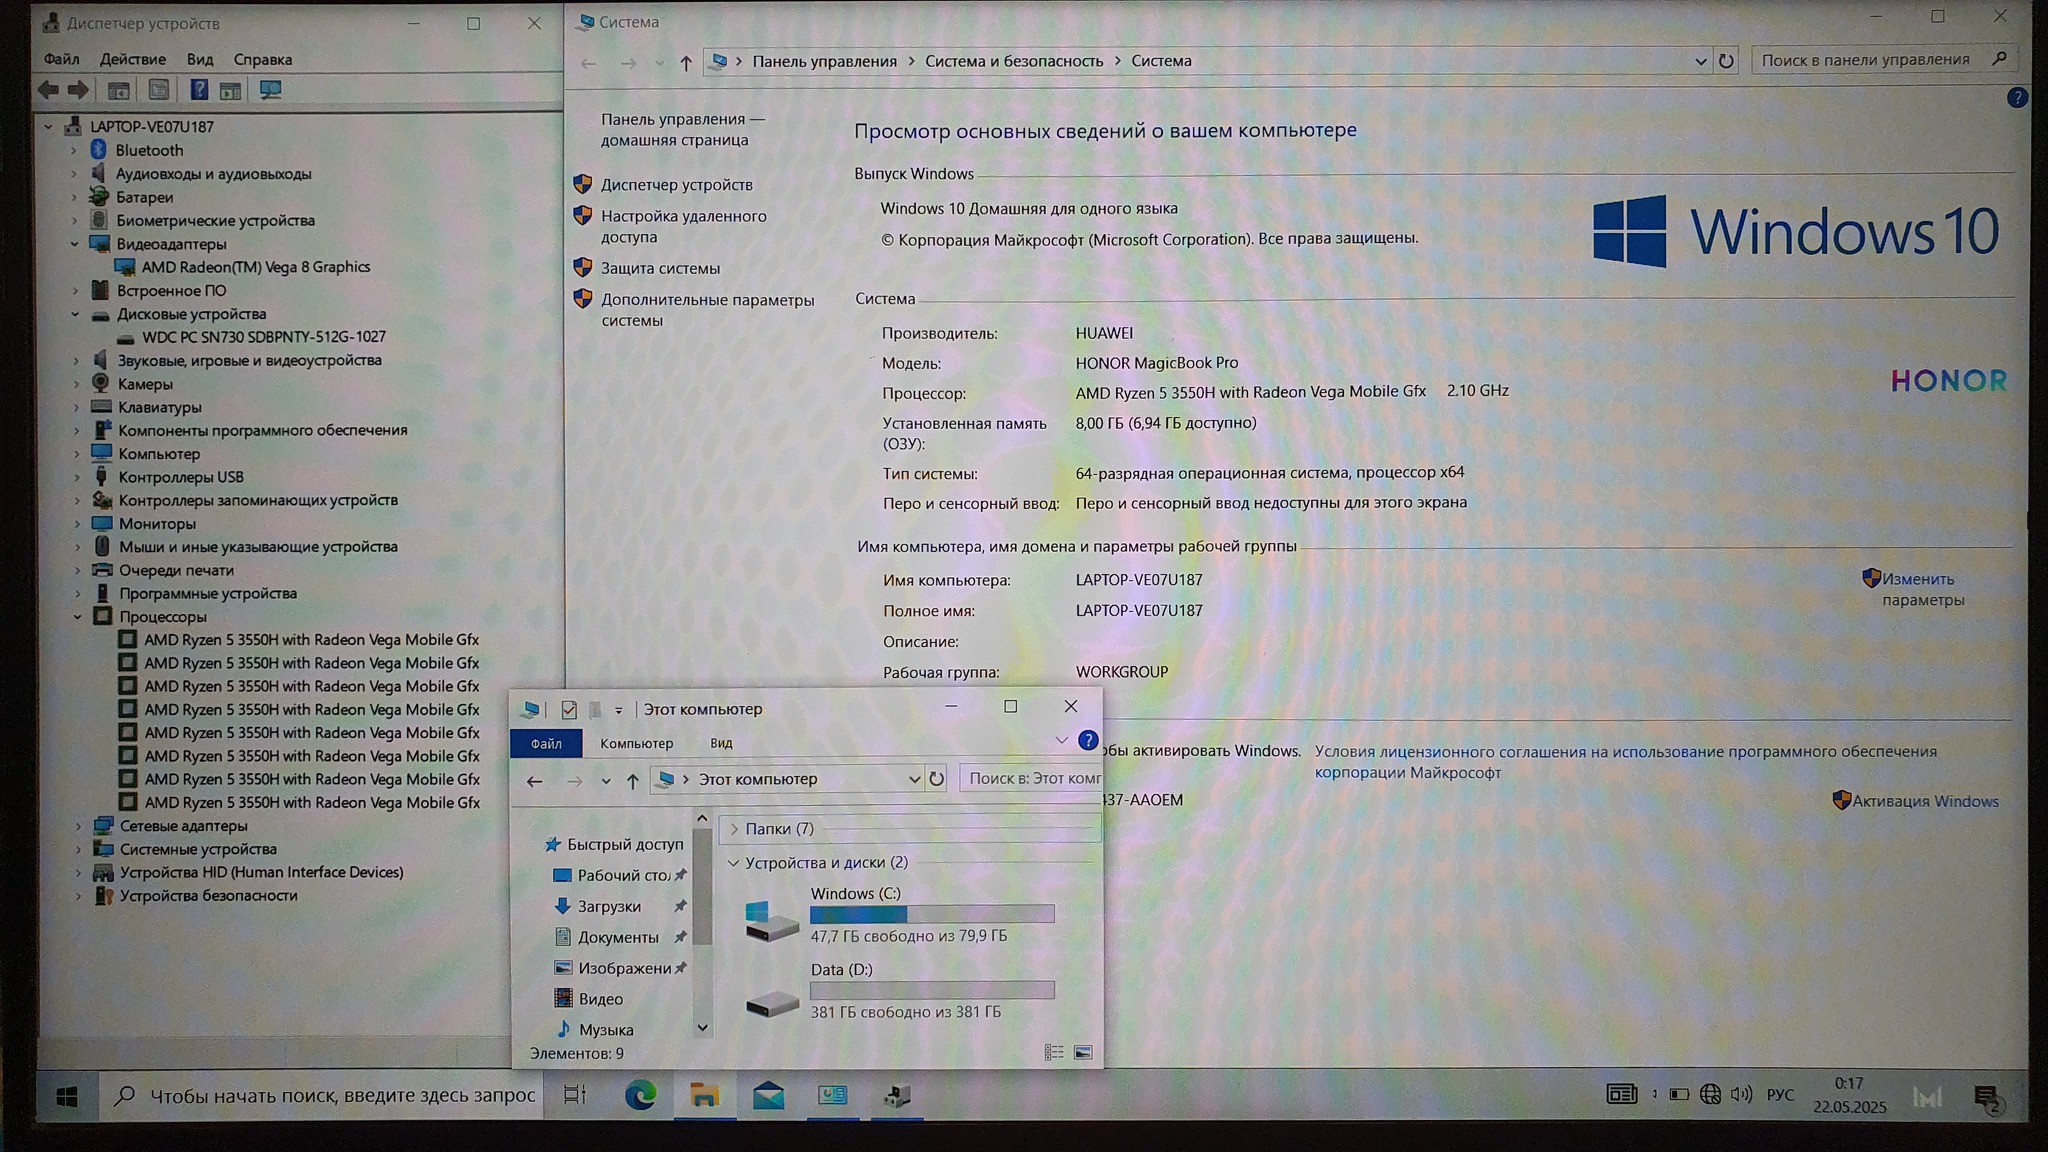Launch Microsoft Edge from the taskbar
2048x1152 pixels.
pos(640,1096)
